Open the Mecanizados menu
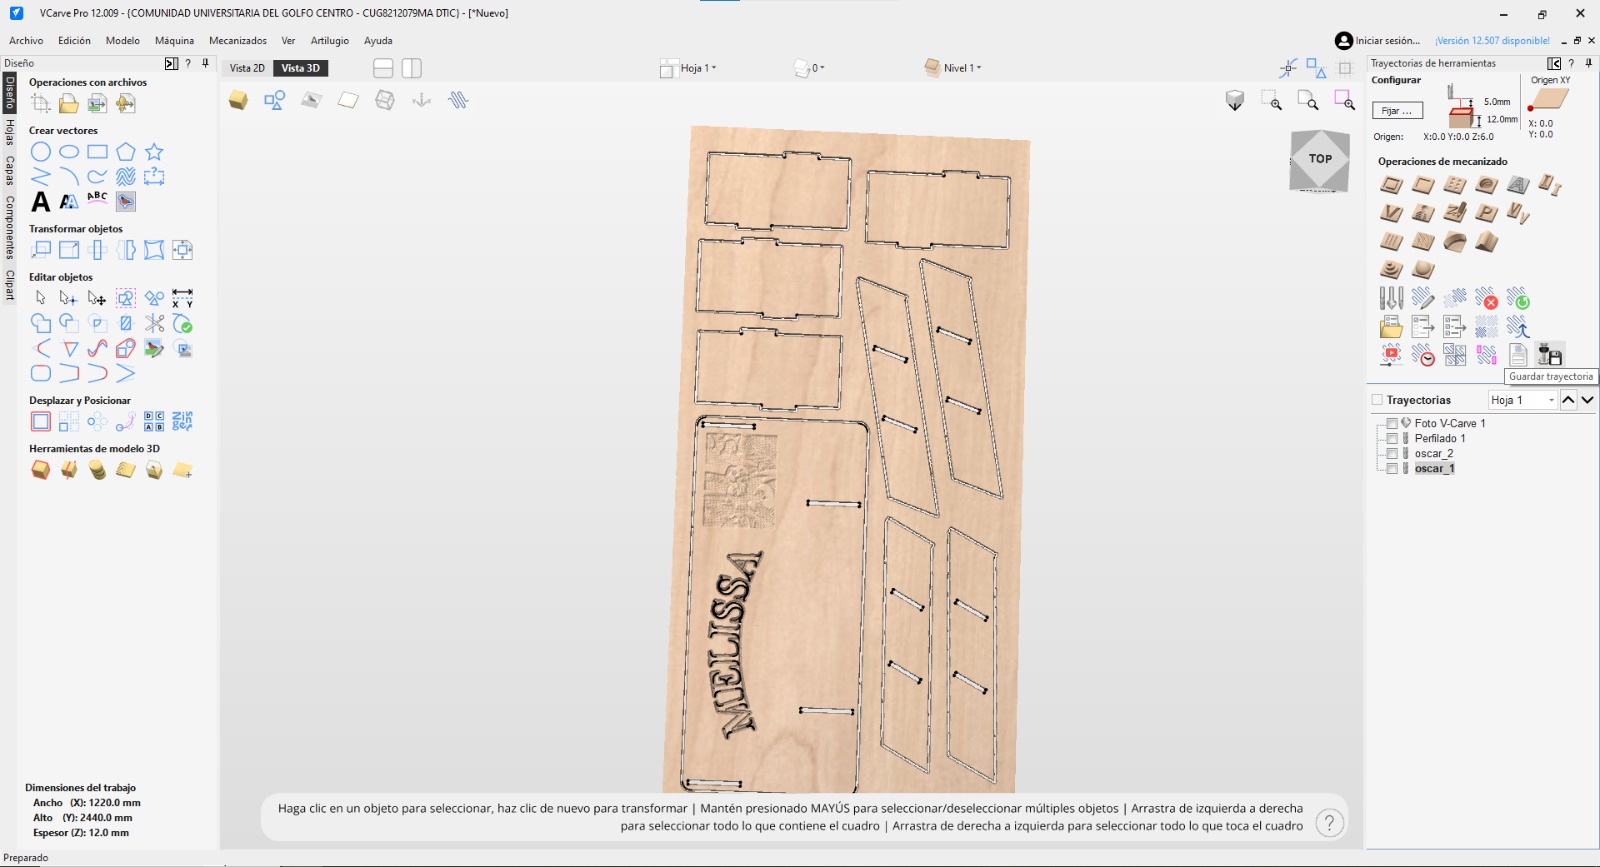This screenshot has height=867, width=1600. tap(238, 41)
